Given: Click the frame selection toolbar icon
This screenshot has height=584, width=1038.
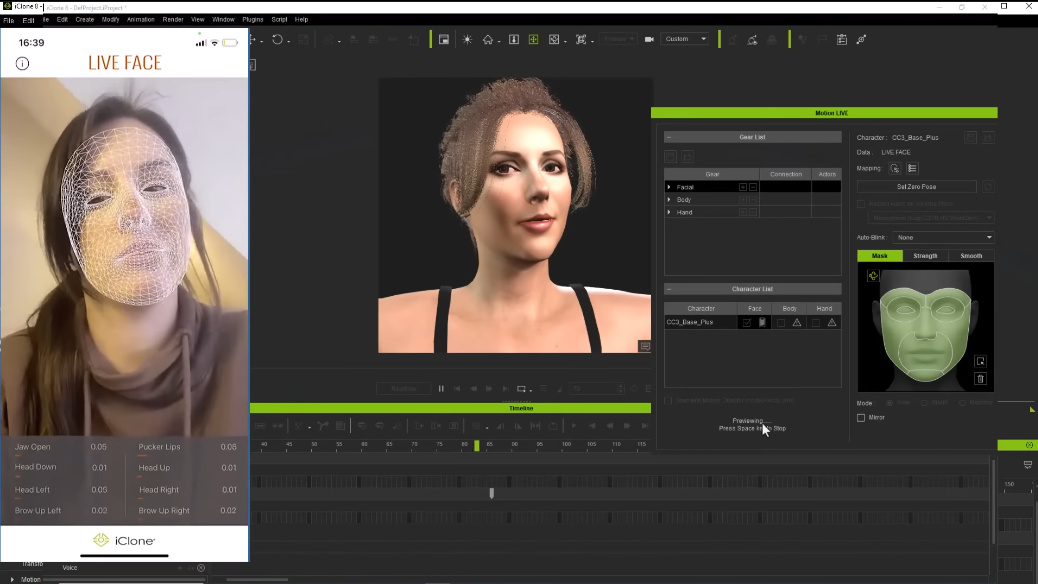Looking at the screenshot, I should (554, 40).
